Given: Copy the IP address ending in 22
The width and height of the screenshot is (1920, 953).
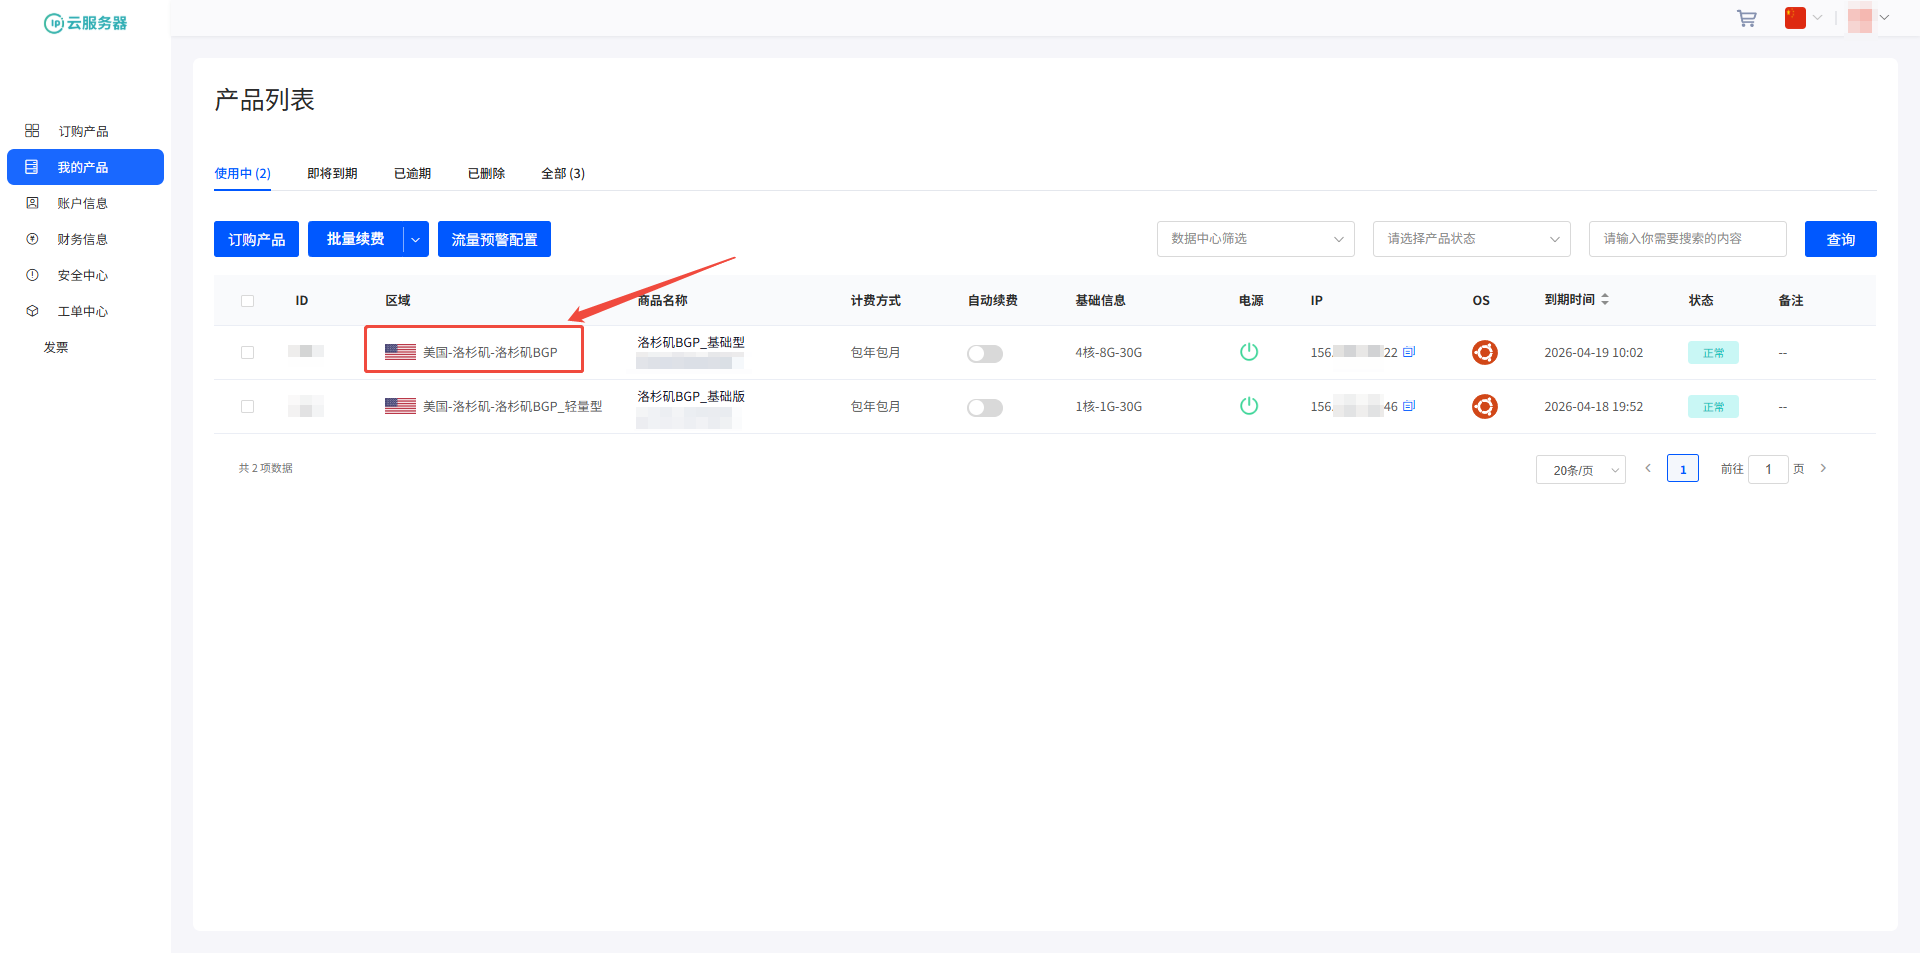Looking at the screenshot, I should 1409,352.
